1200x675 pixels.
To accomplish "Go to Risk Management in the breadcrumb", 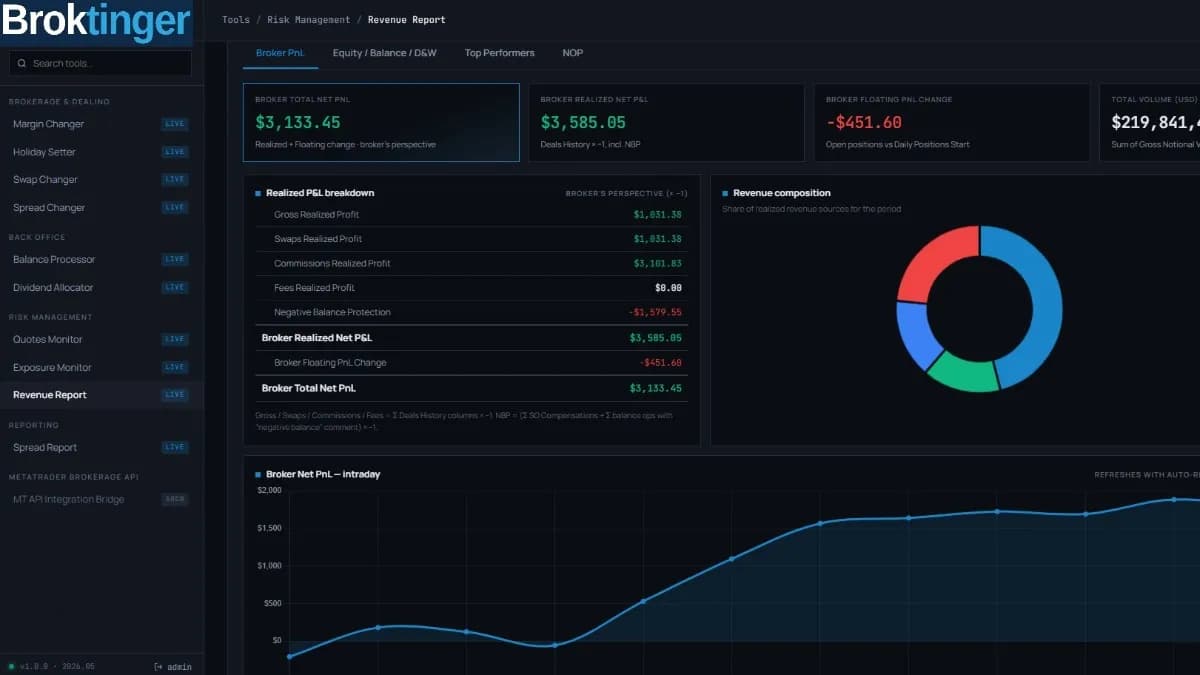I will pos(309,20).
